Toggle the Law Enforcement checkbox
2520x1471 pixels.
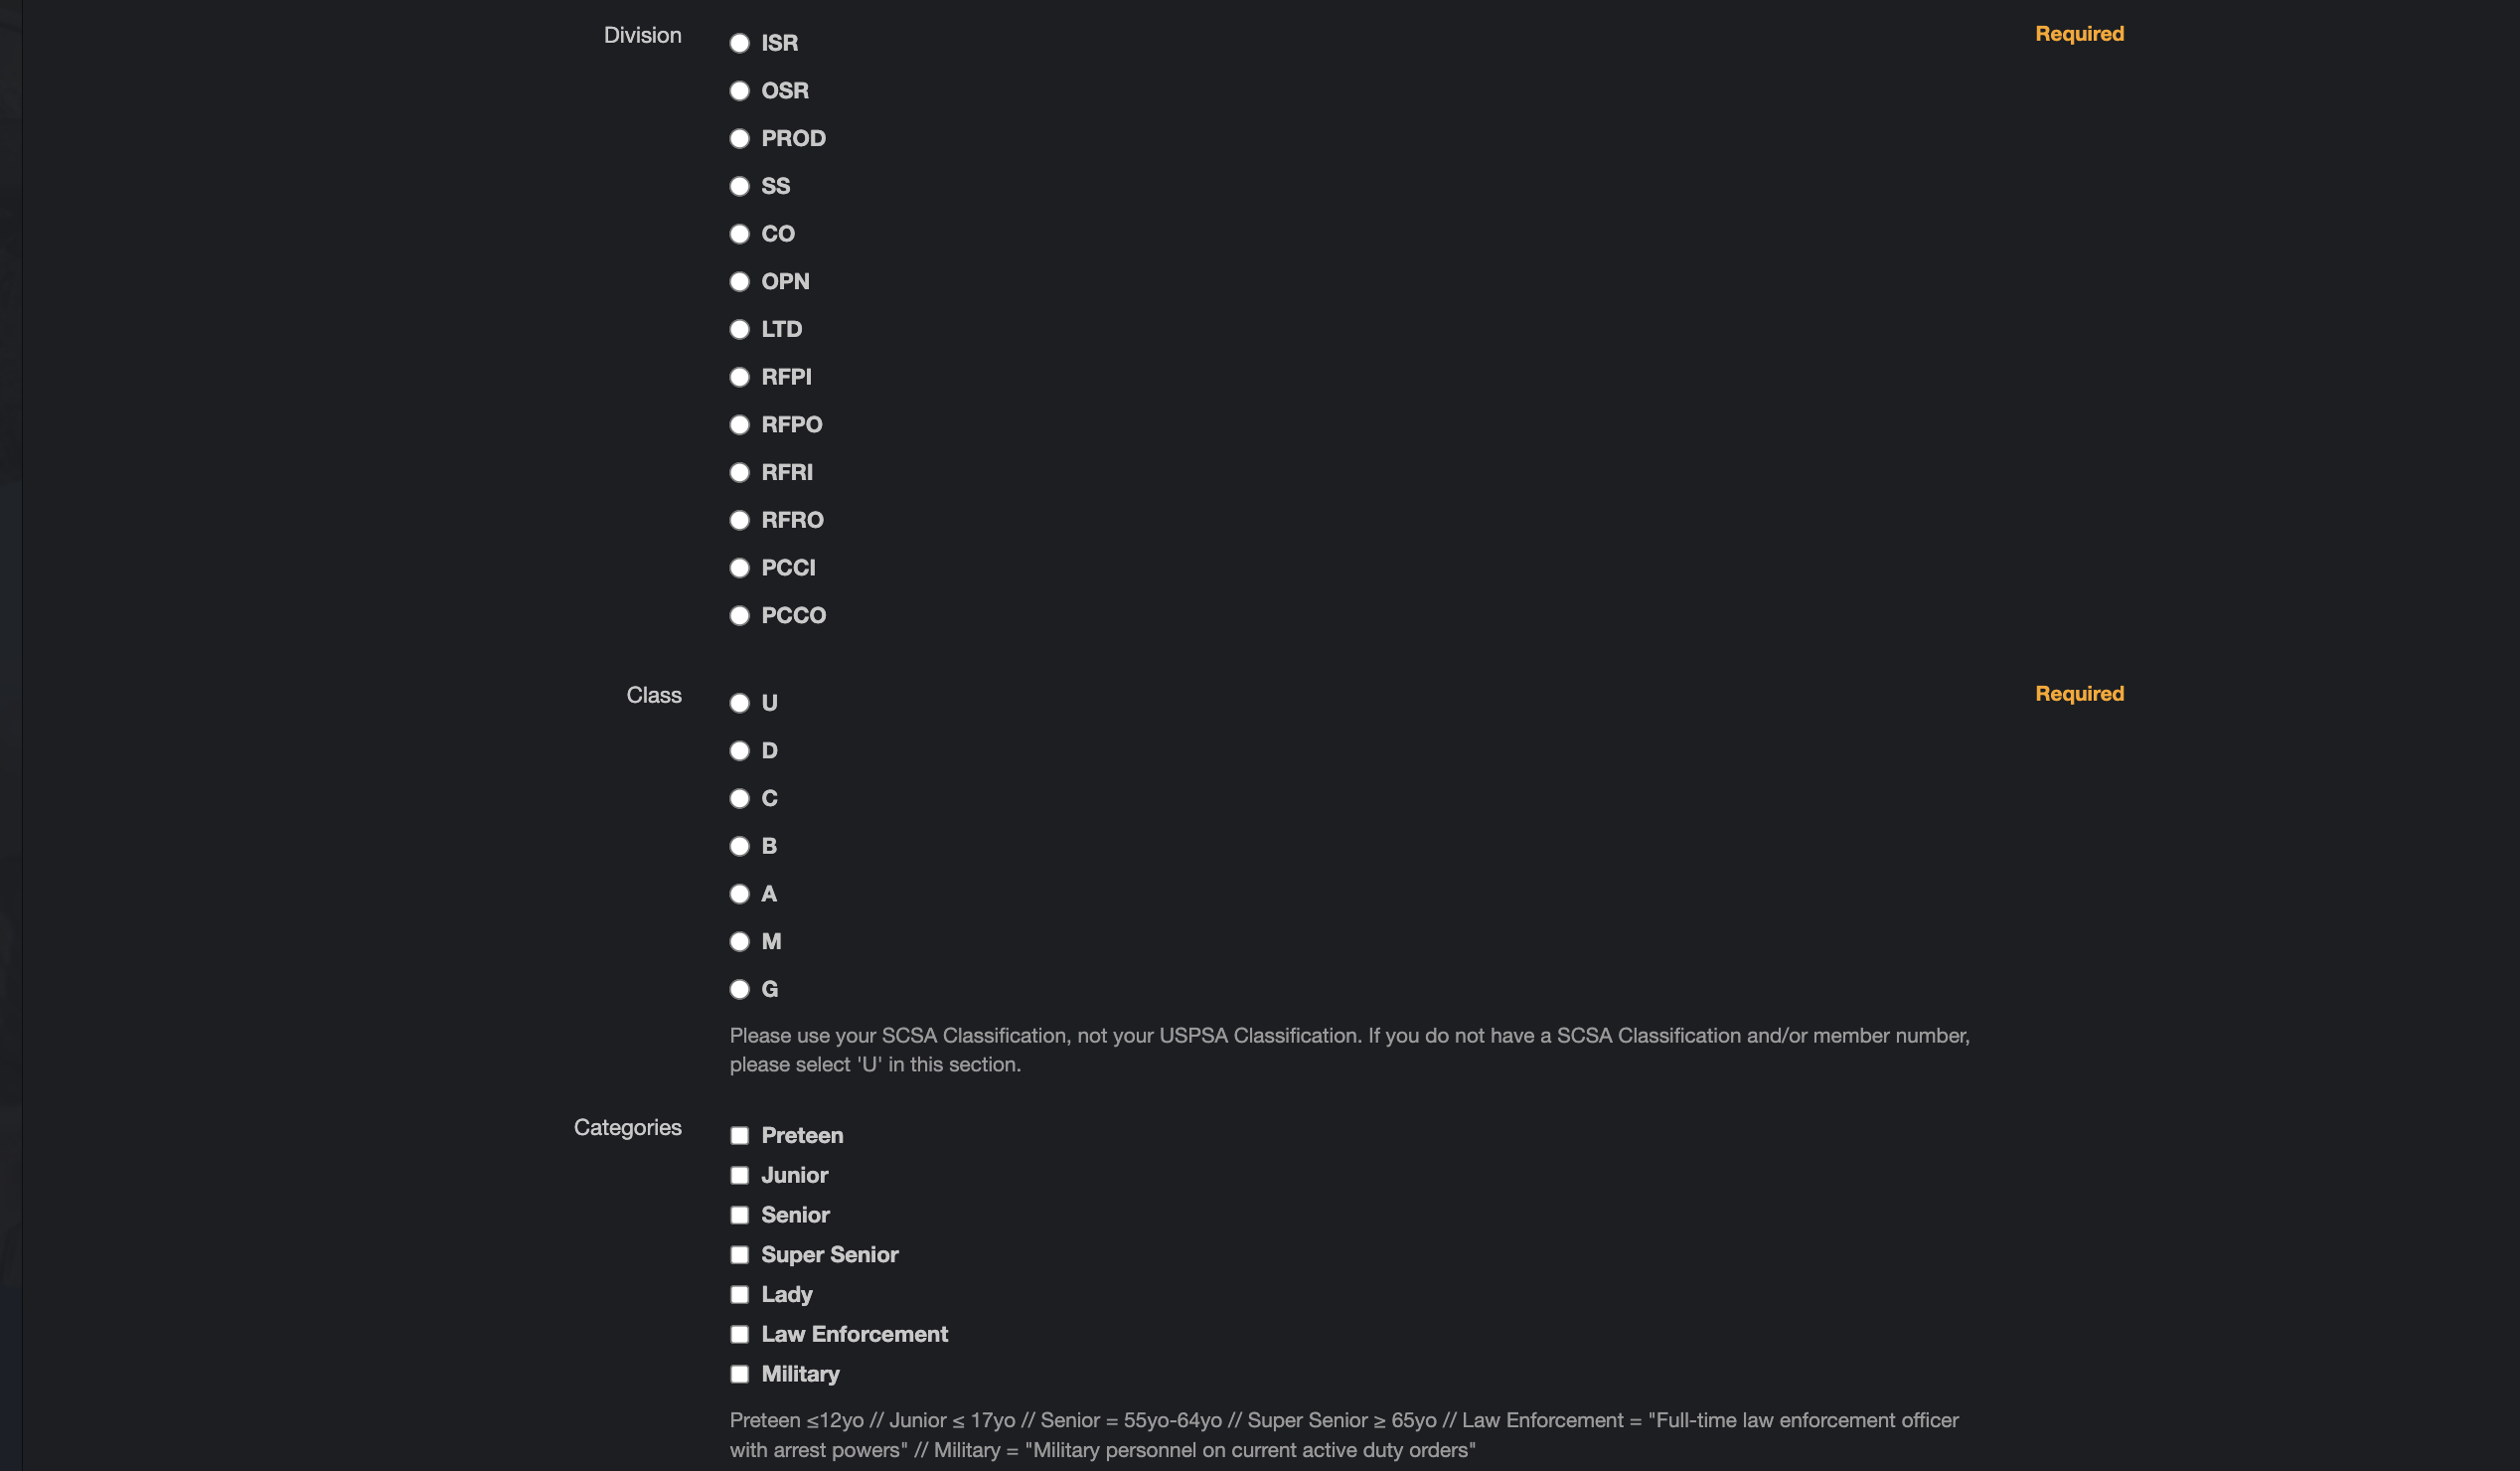pos(739,1335)
